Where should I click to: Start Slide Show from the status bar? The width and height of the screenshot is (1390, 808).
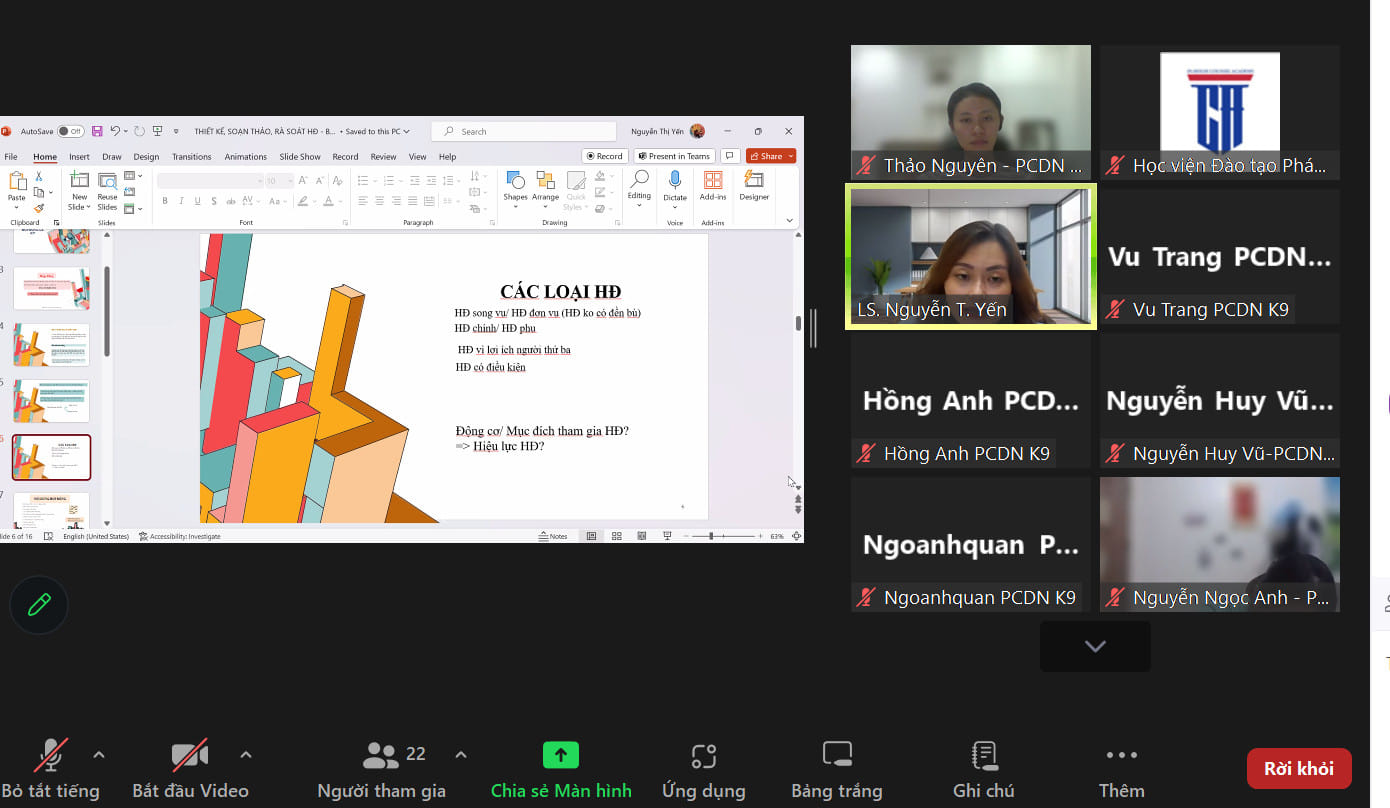click(x=667, y=535)
